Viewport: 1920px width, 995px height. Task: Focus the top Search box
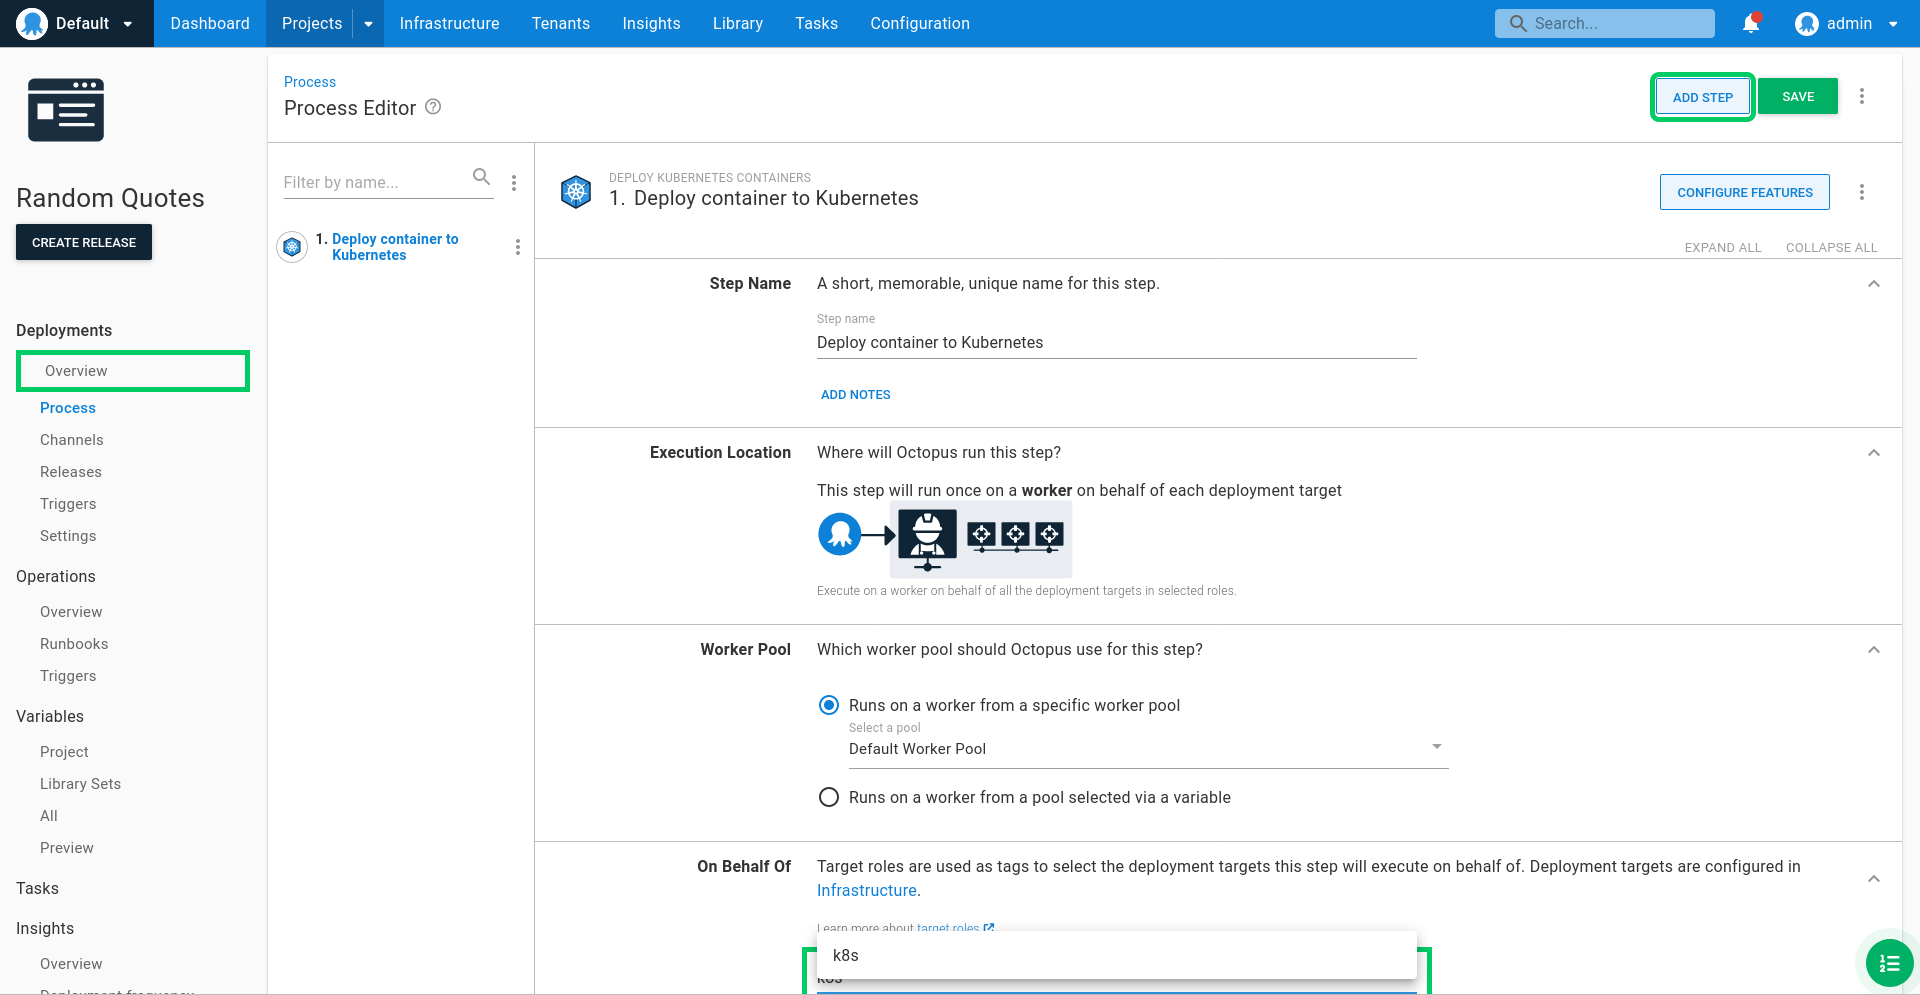point(1604,23)
